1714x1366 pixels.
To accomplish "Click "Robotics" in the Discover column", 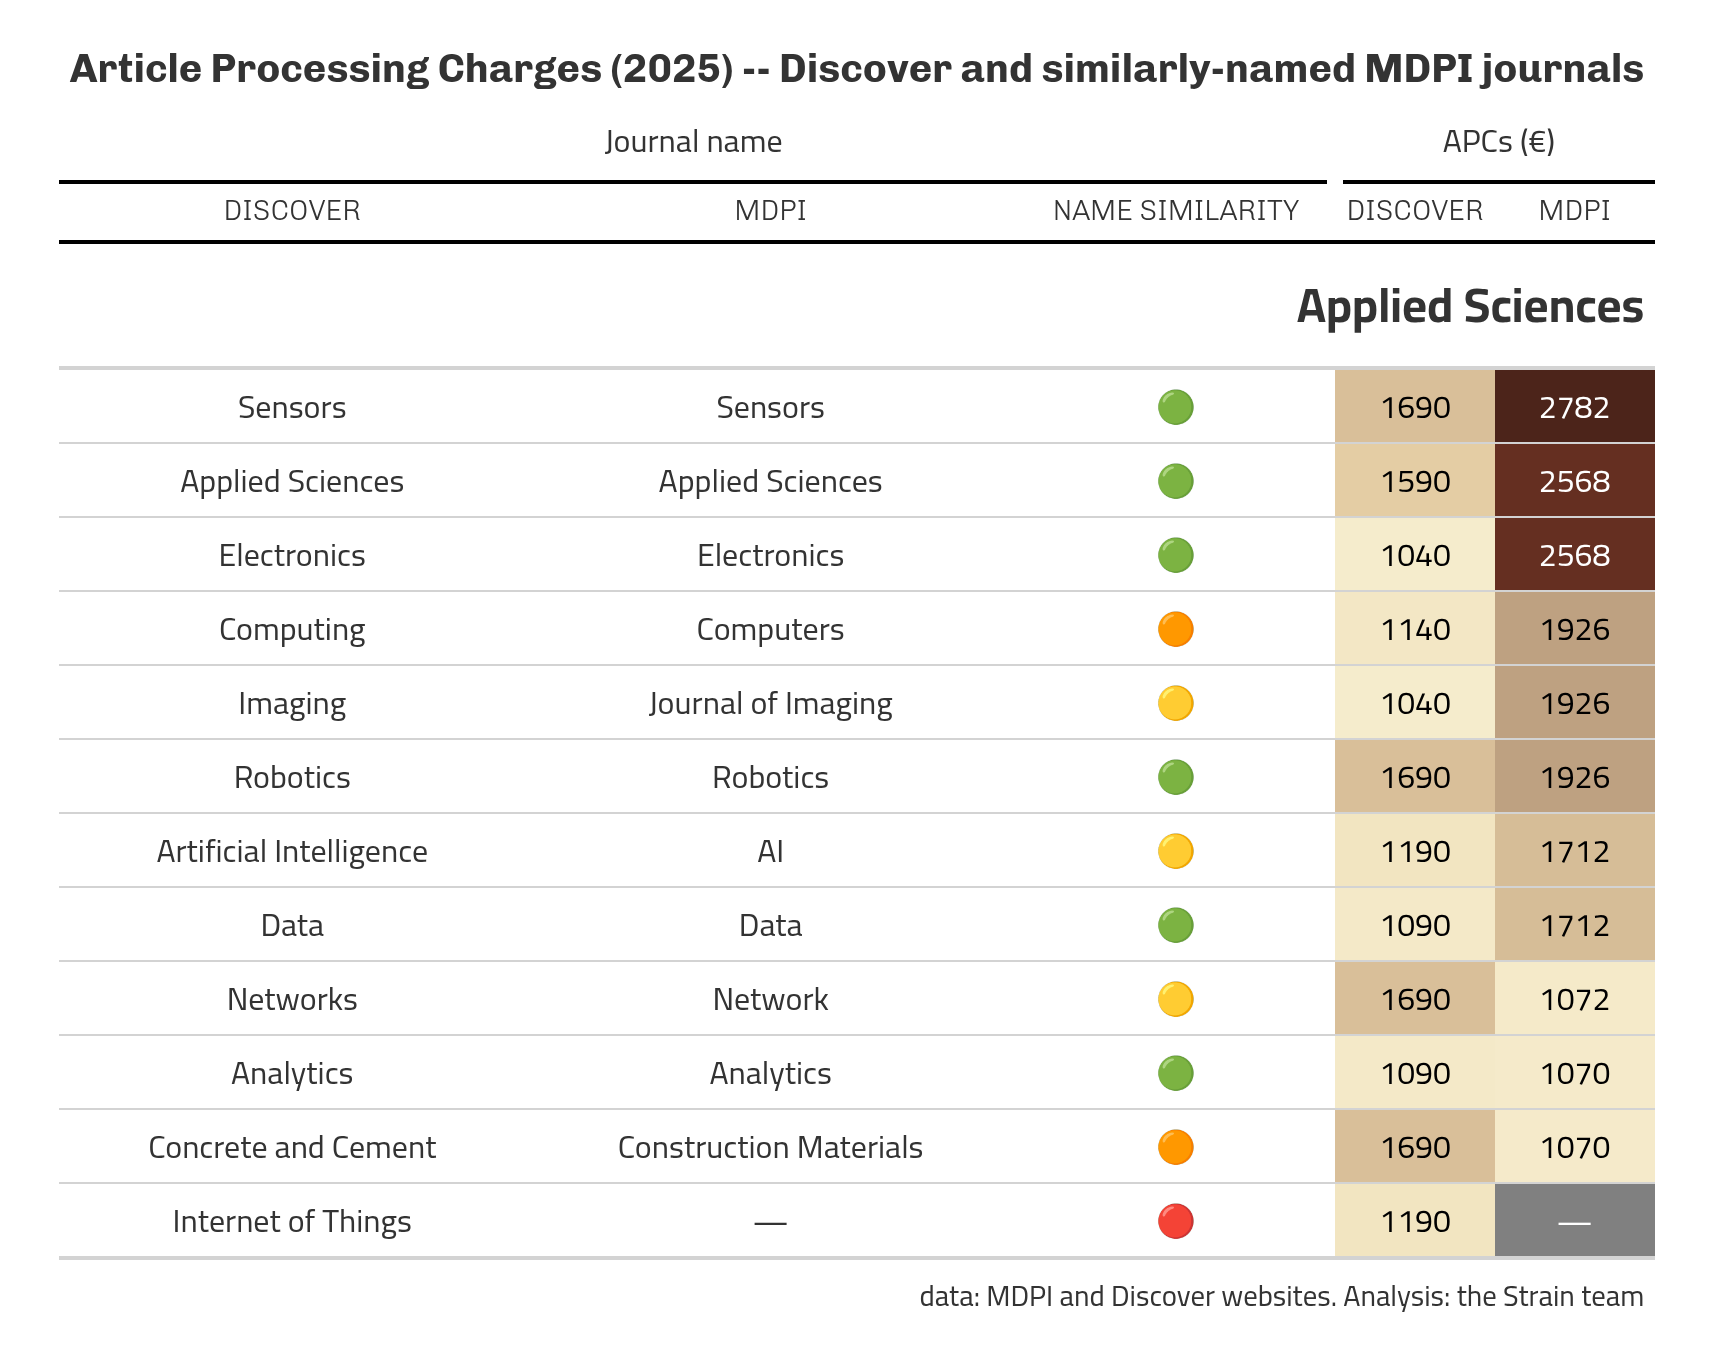I will click(292, 777).
